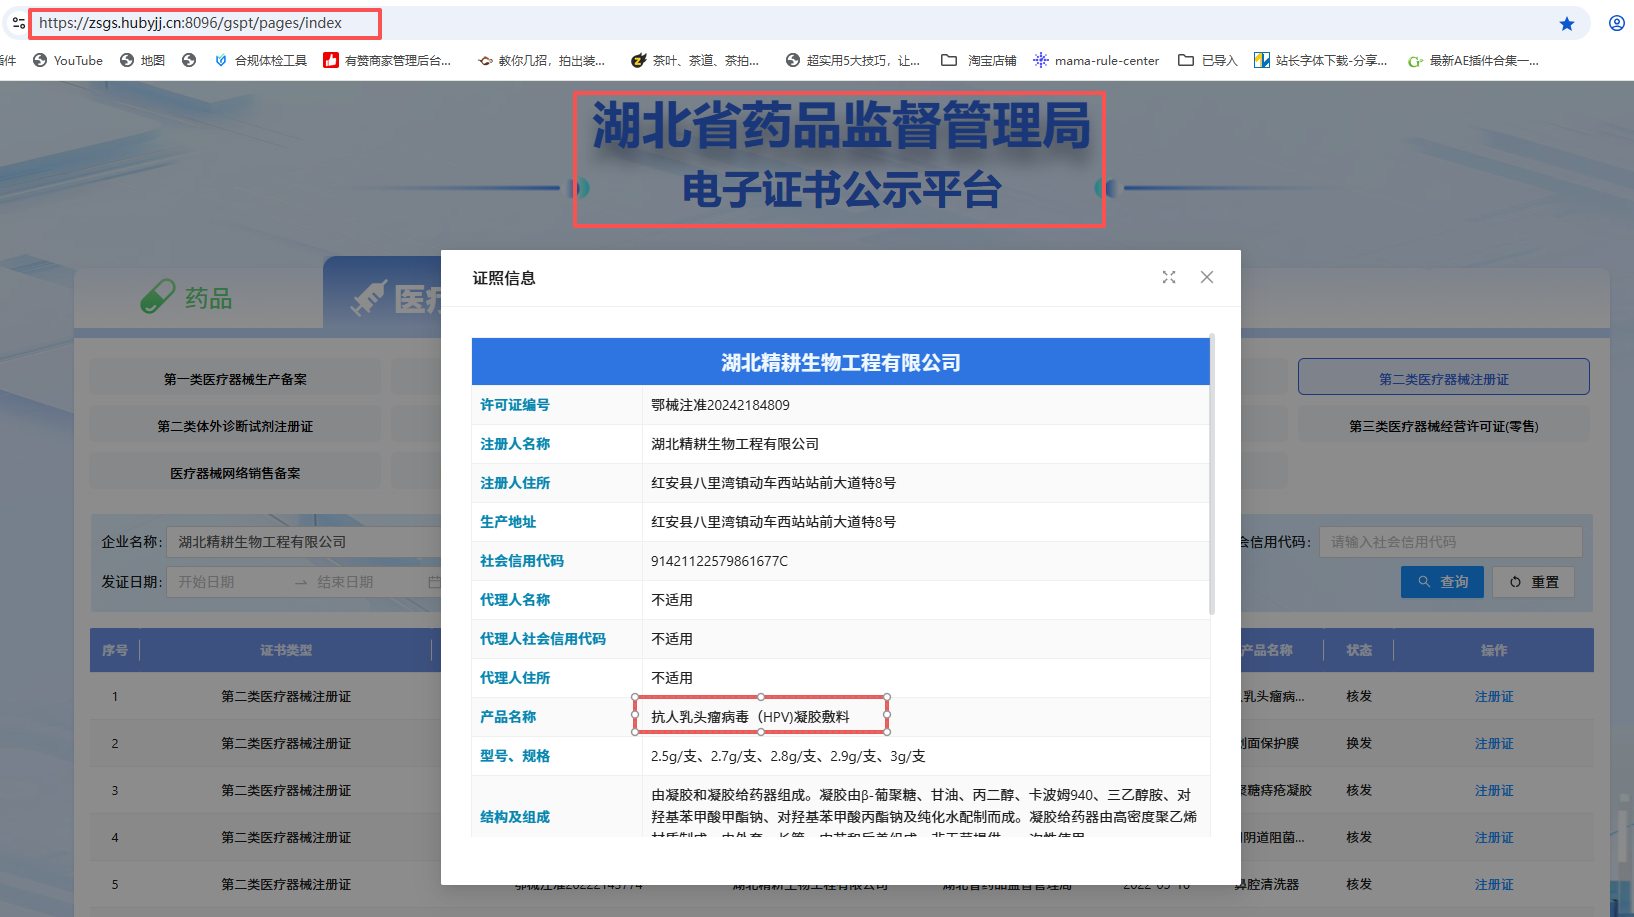Open the 地图 bookmark

click(142, 60)
